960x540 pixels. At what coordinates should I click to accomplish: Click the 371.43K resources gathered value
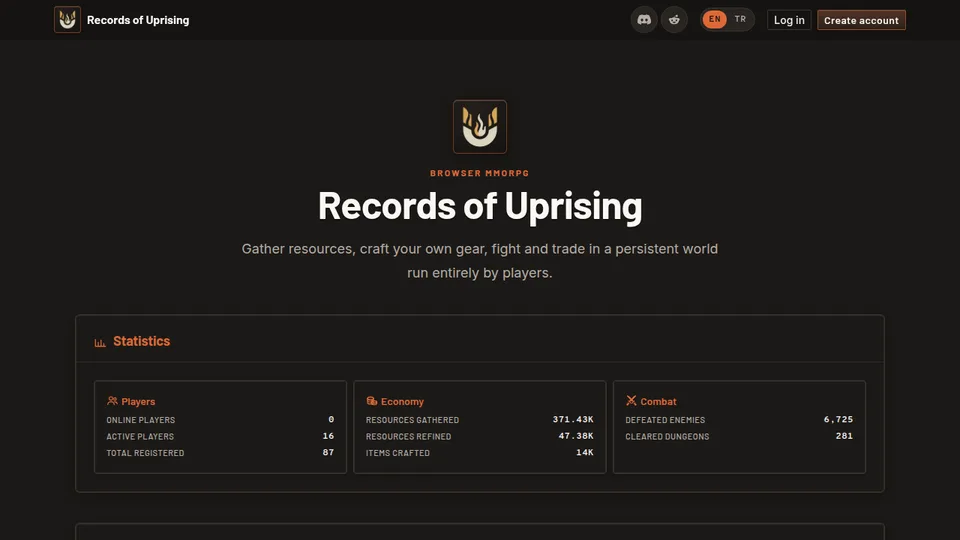click(x=573, y=419)
